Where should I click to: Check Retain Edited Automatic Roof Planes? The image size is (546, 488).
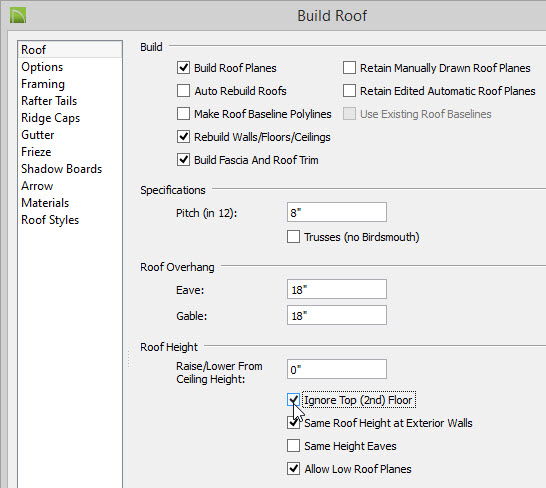349,91
